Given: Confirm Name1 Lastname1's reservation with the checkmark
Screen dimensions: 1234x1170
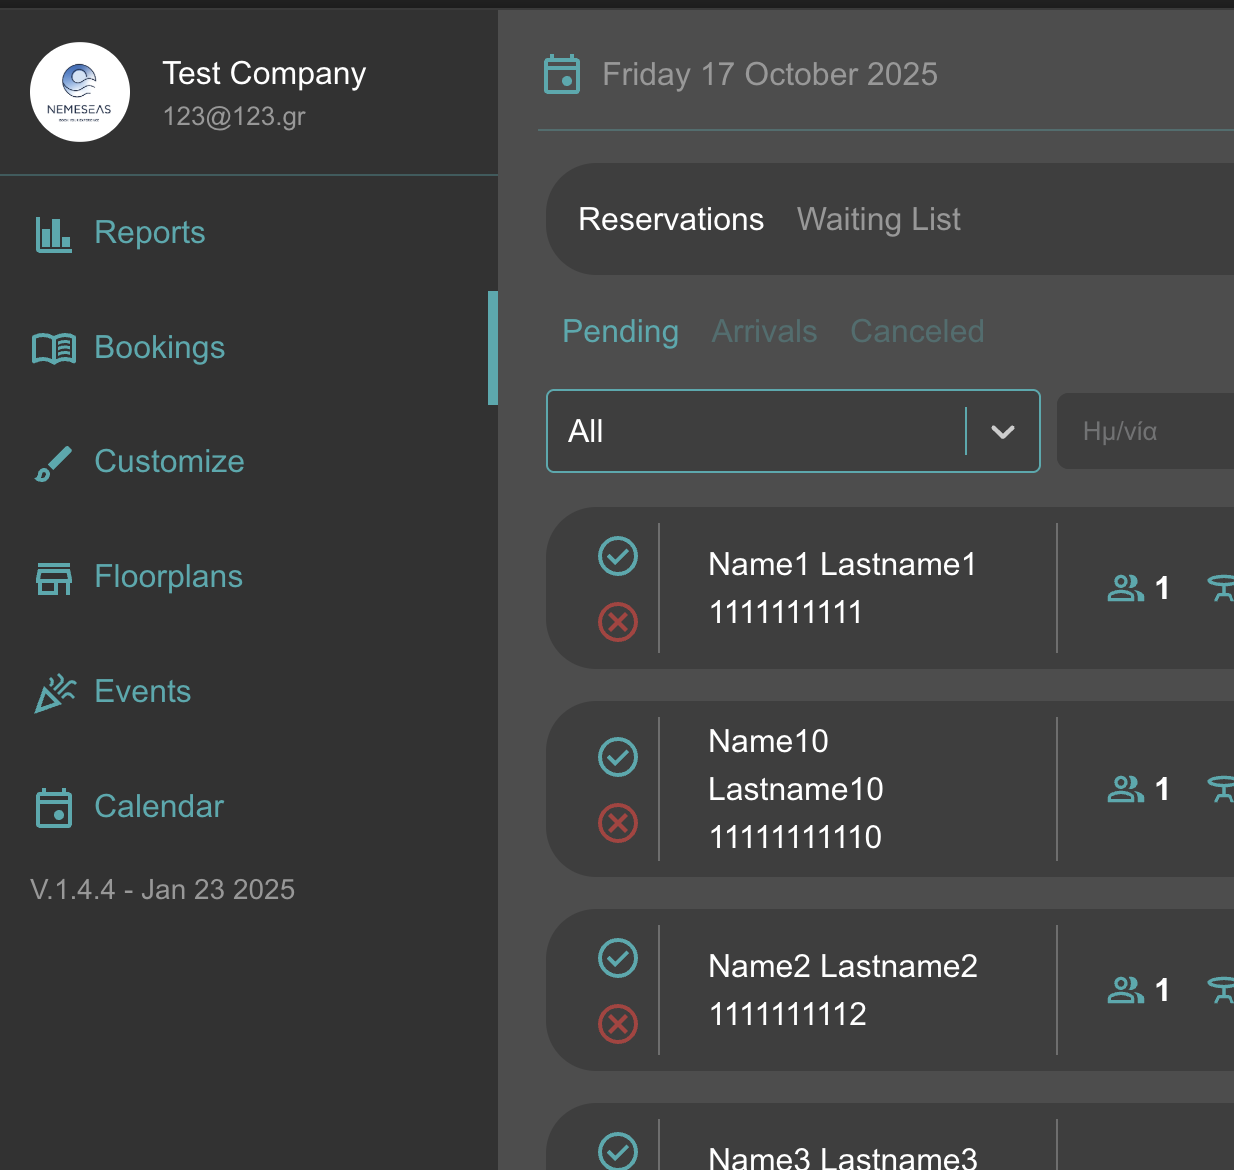Looking at the screenshot, I should tap(617, 556).
